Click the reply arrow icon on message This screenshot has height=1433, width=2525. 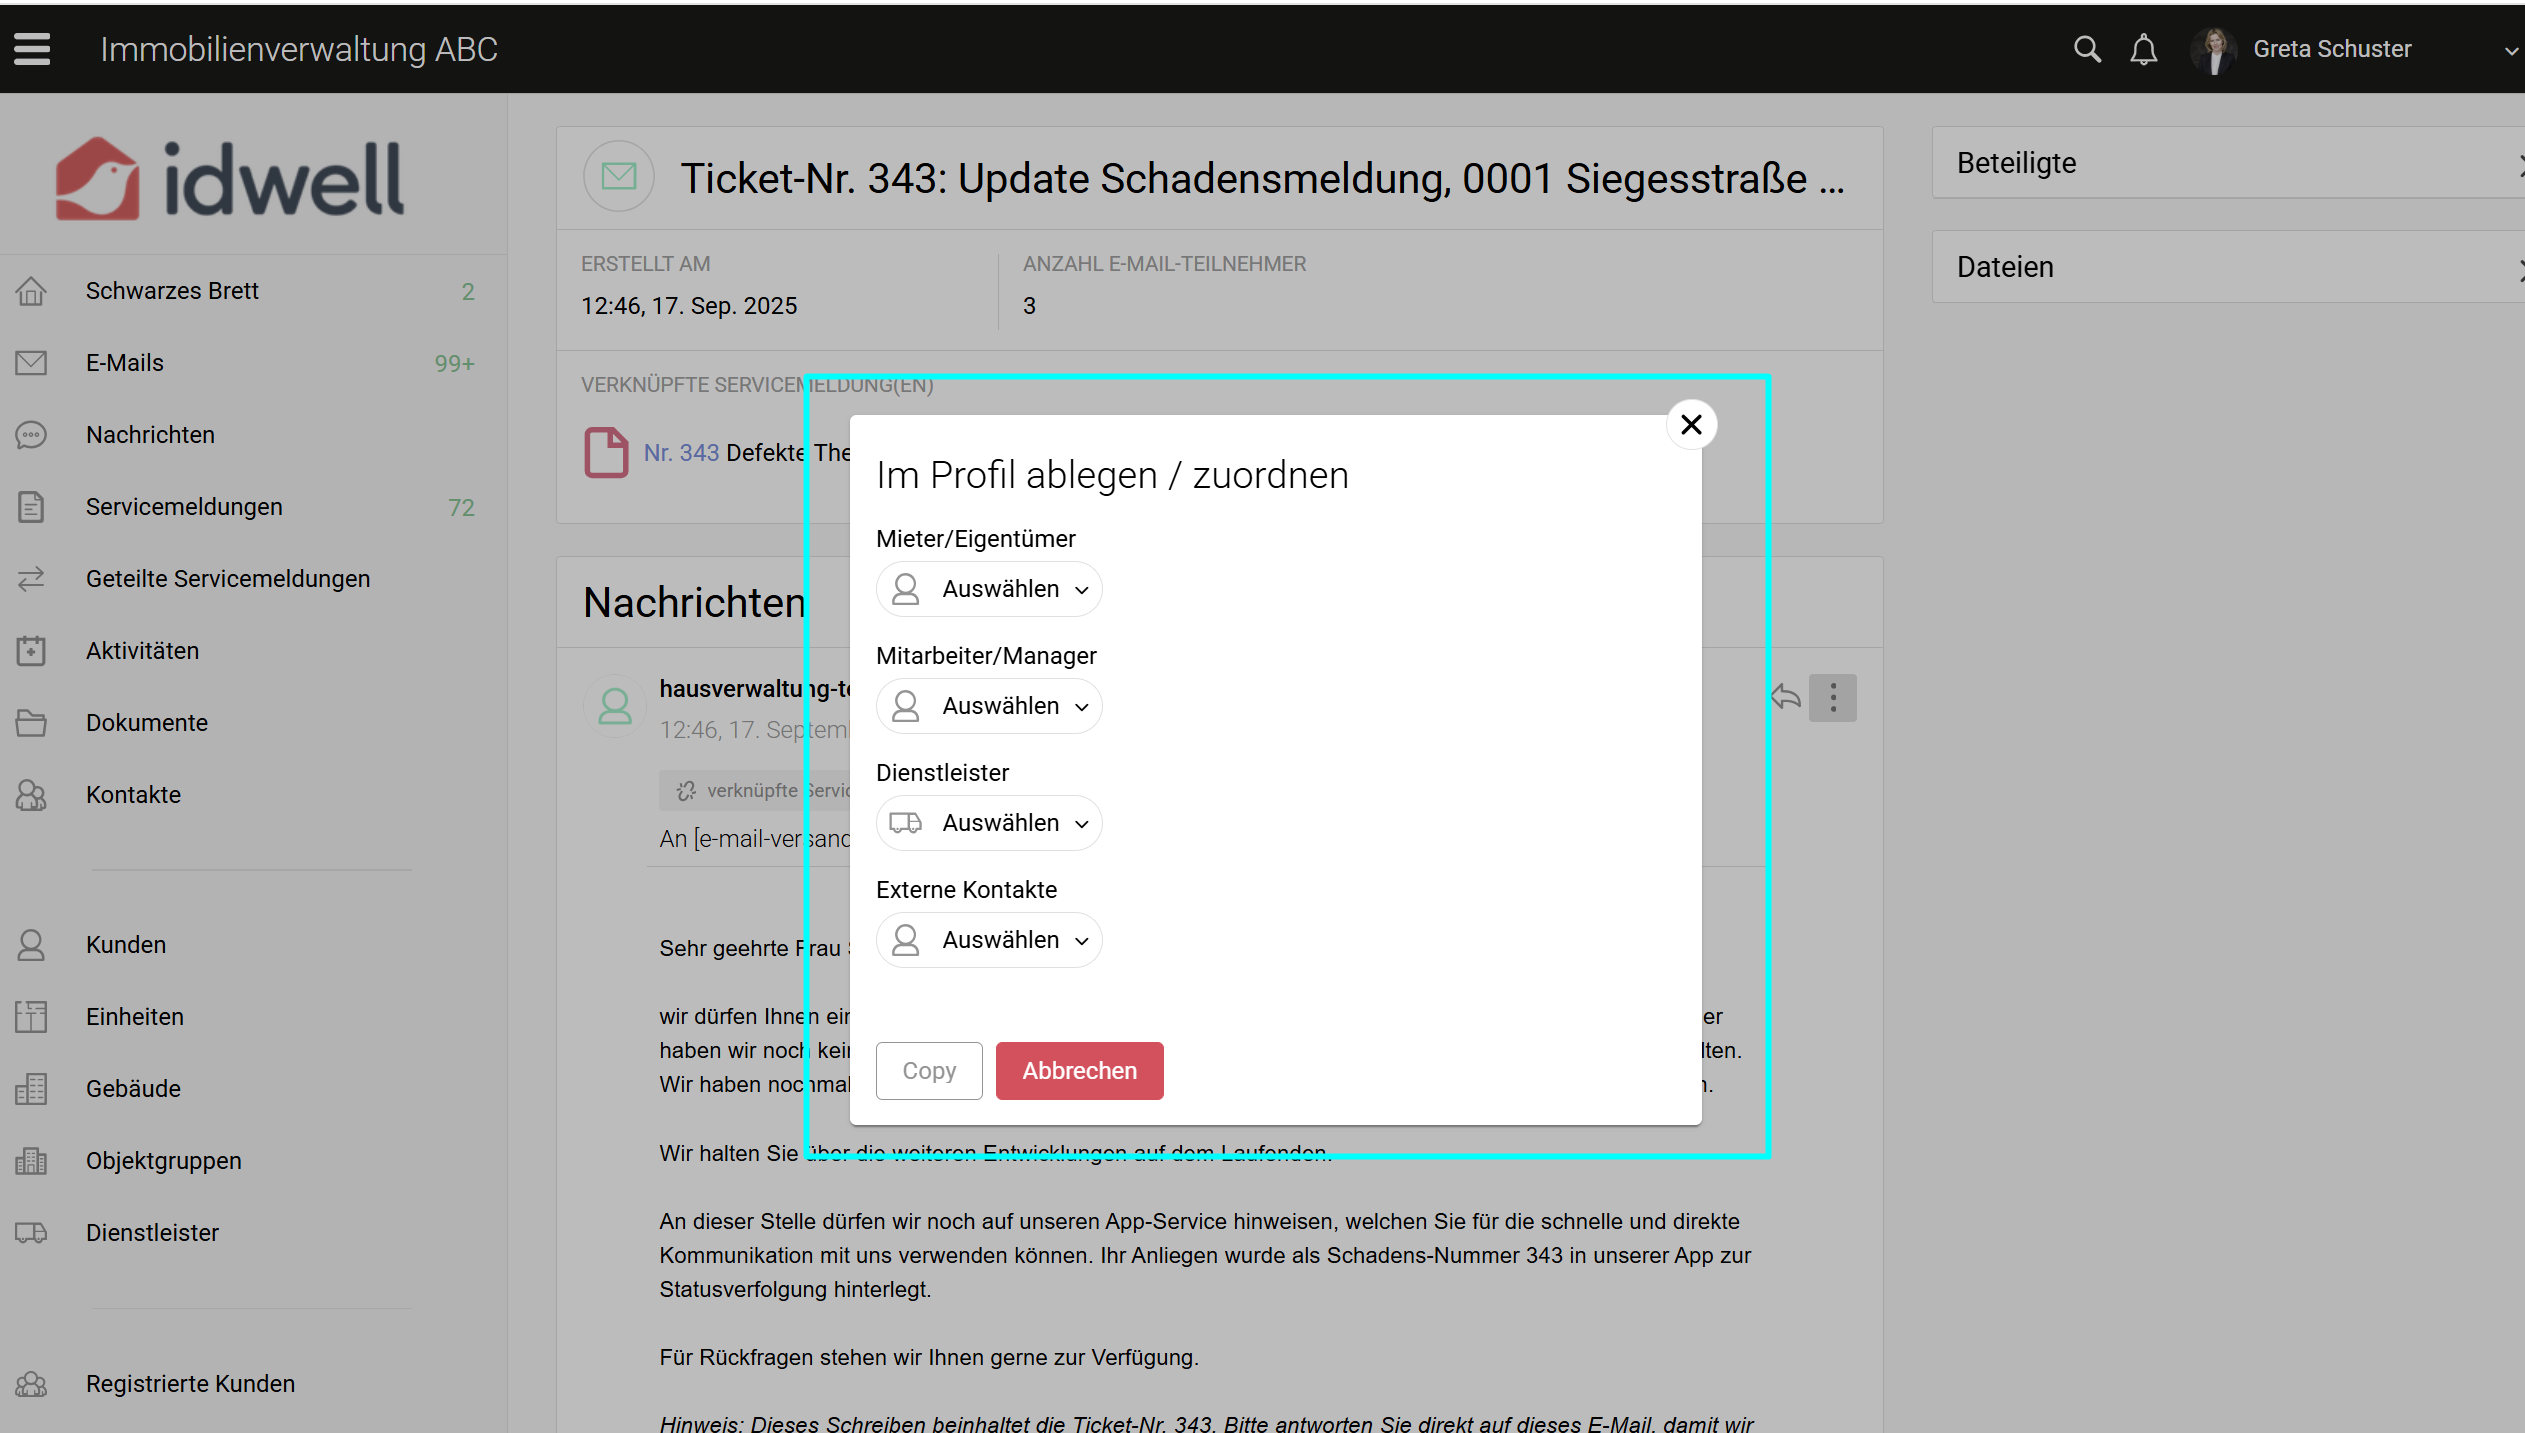pos(1785,697)
